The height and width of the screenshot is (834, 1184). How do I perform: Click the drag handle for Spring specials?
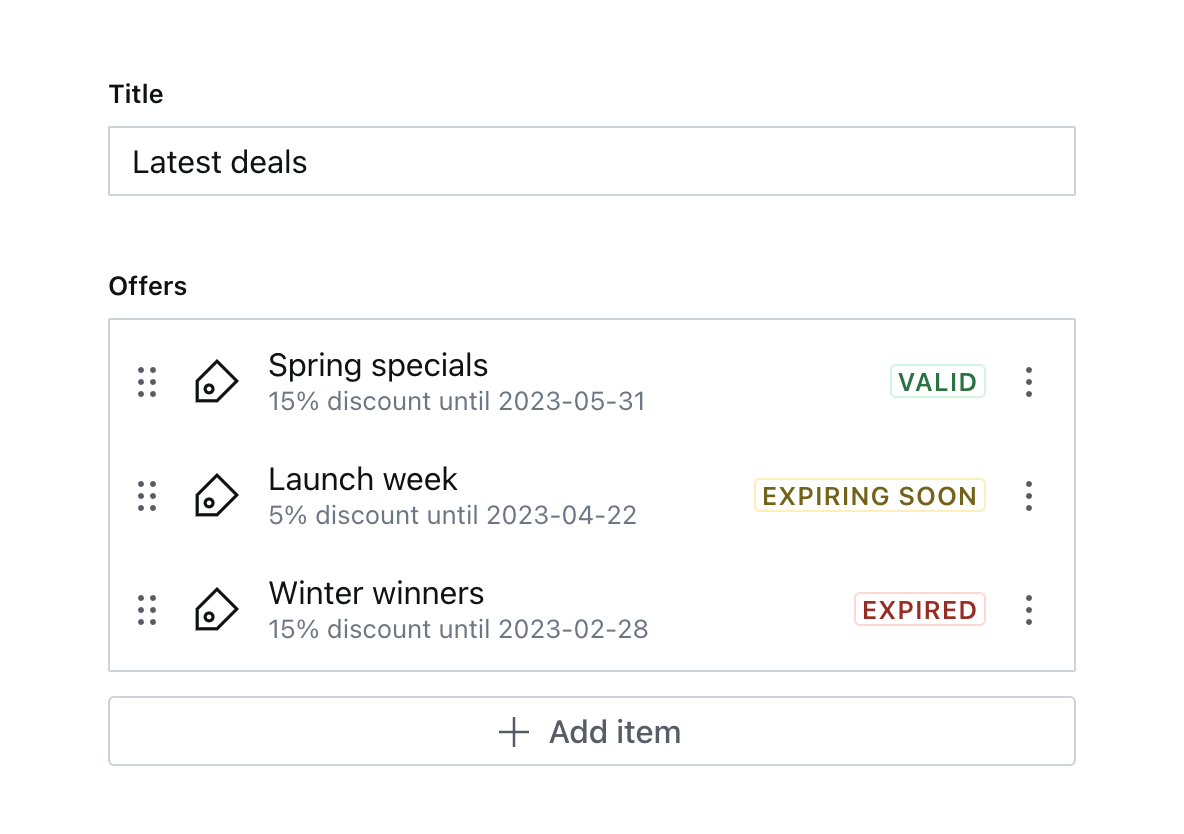pos(146,381)
